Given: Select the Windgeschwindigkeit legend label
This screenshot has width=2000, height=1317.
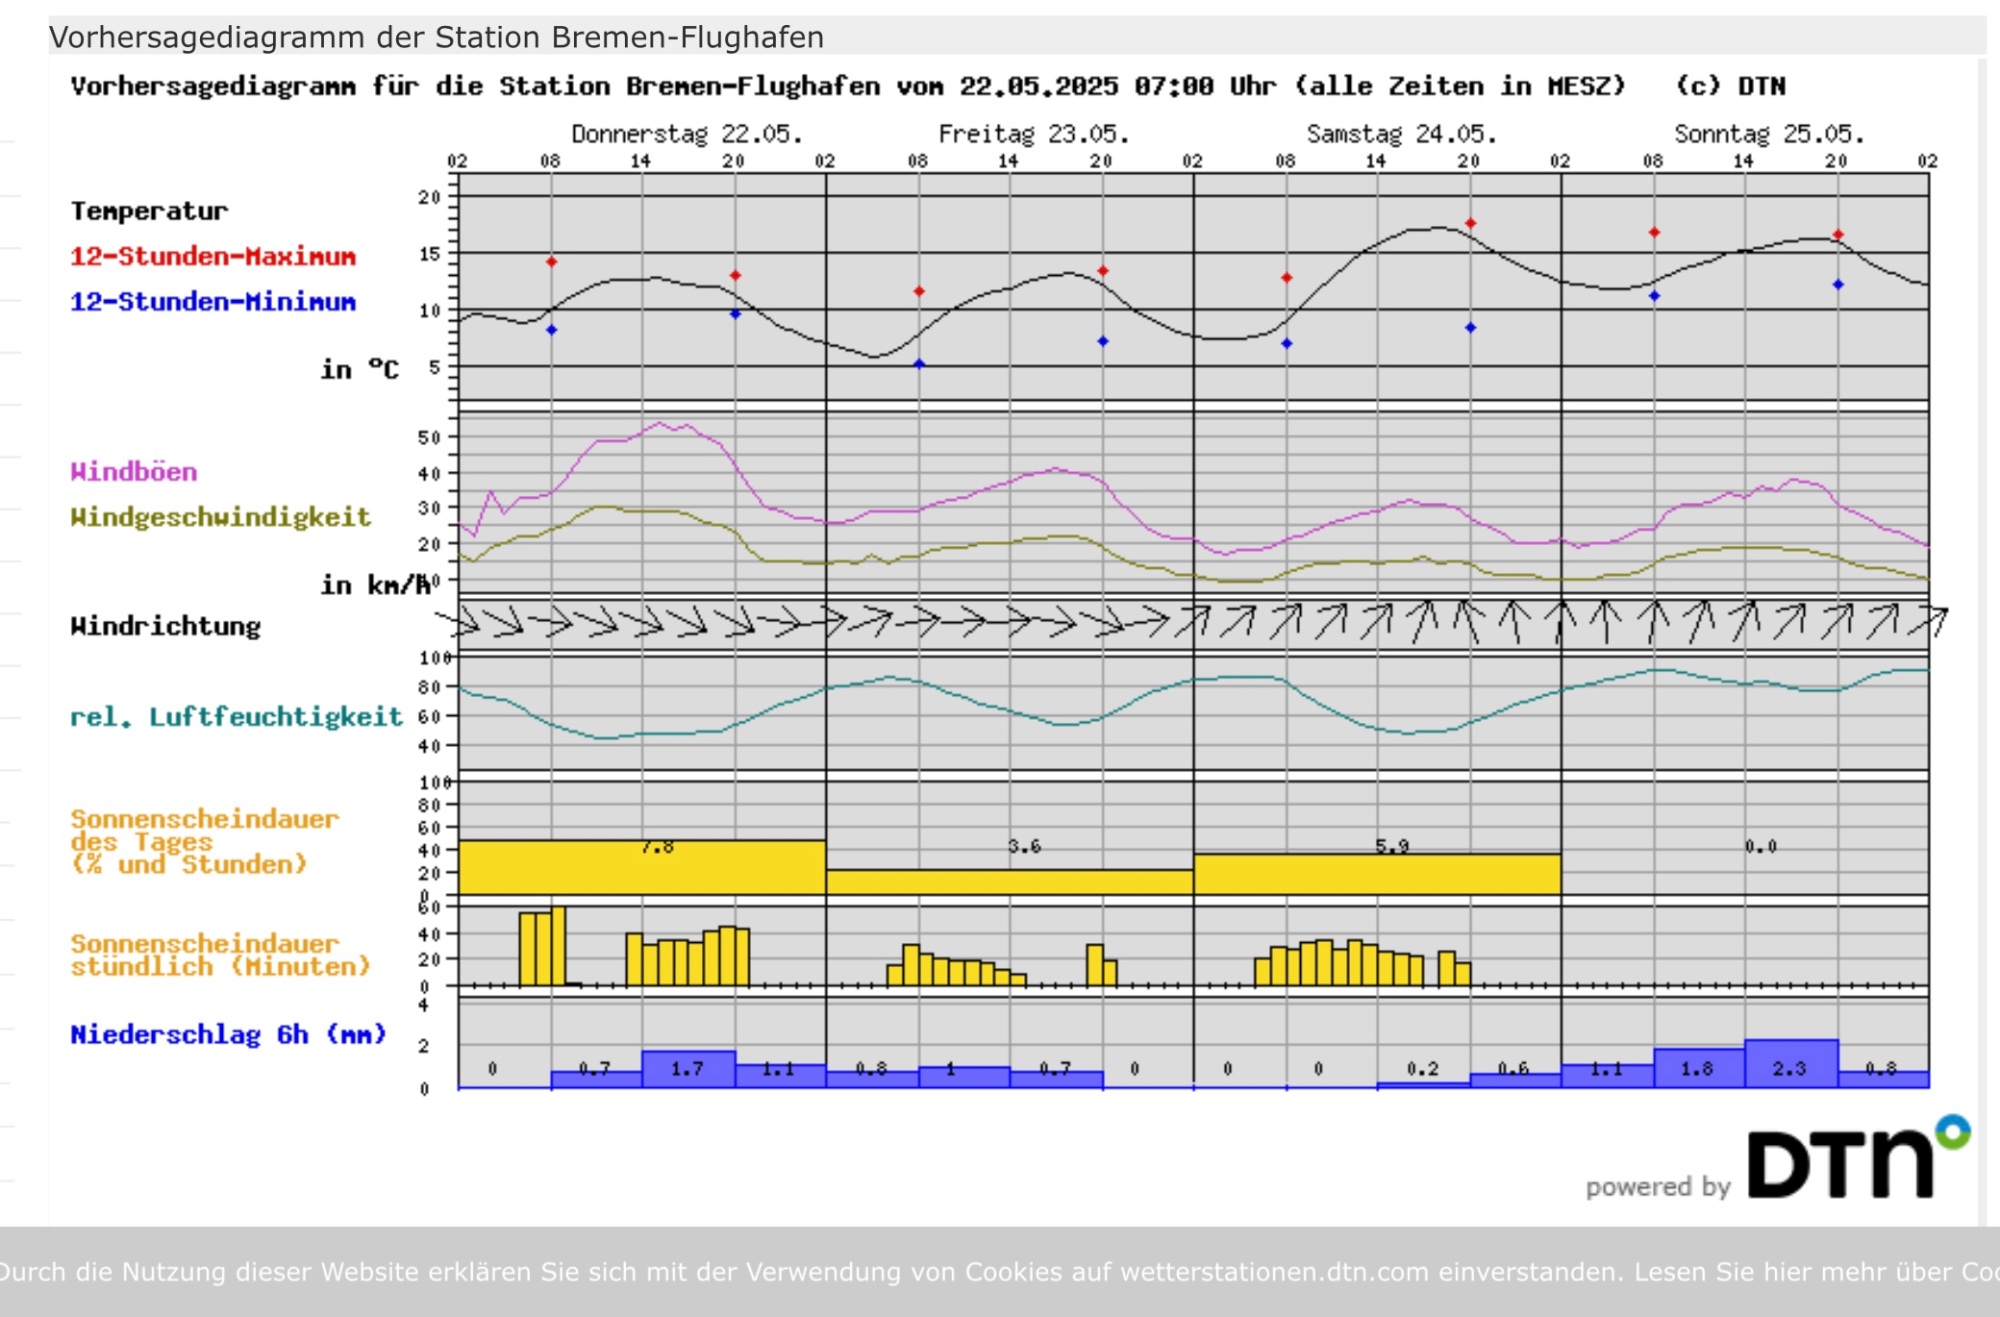Looking at the screenshot, I should click(220, 517).
